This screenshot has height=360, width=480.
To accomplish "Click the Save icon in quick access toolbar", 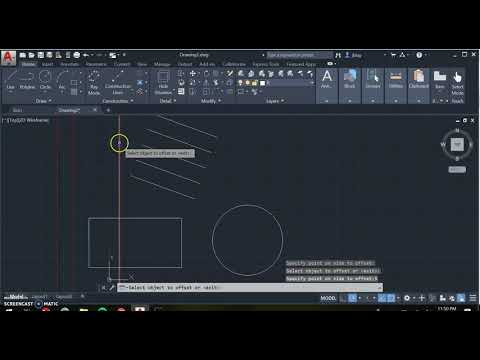I will pyautogui.click(x=41, y=55).
